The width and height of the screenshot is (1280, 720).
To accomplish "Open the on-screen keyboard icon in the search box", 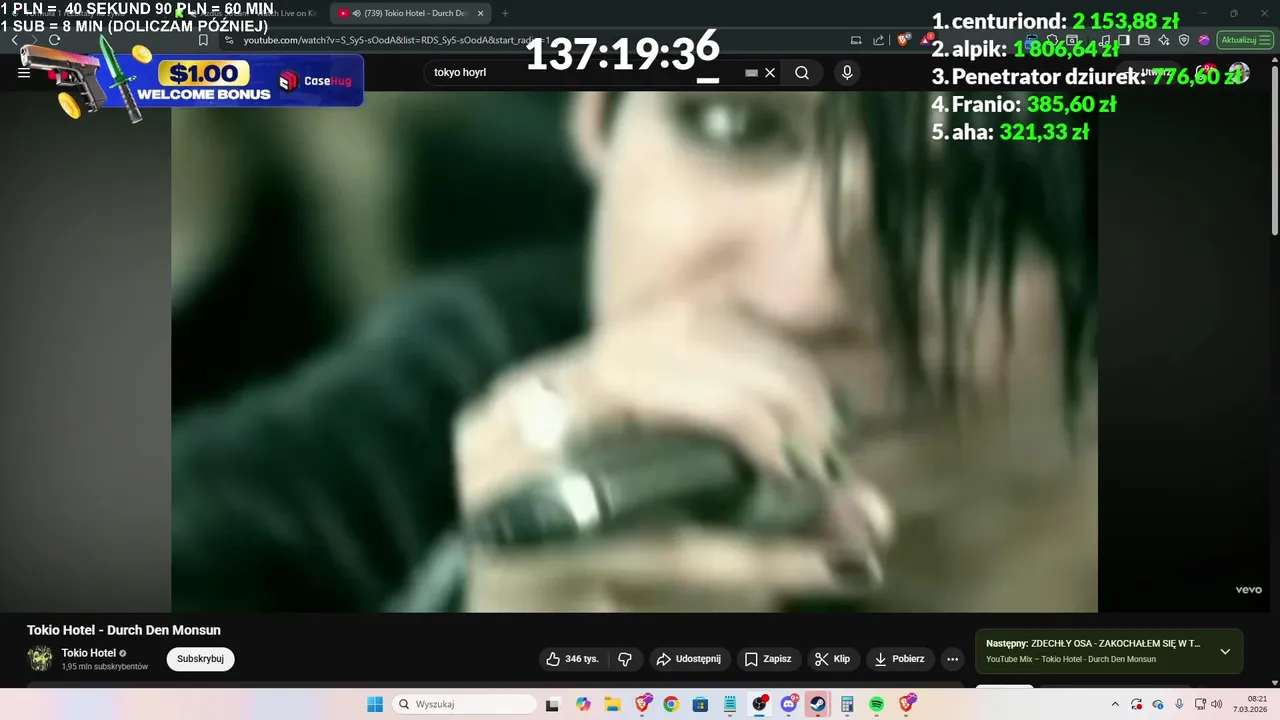I will [751, 73].
